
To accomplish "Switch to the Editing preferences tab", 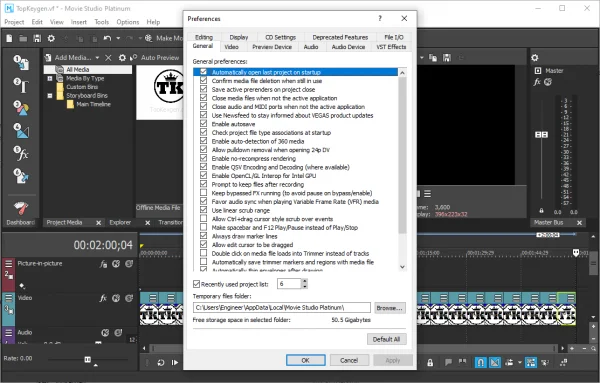I will click(x=204, y=37).
